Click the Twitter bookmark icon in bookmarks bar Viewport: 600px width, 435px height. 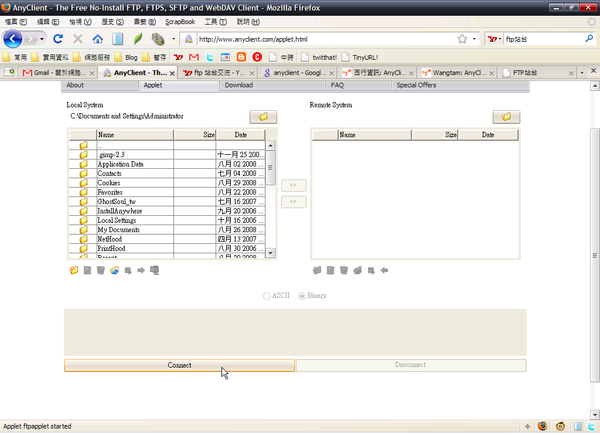coord(210,57)
